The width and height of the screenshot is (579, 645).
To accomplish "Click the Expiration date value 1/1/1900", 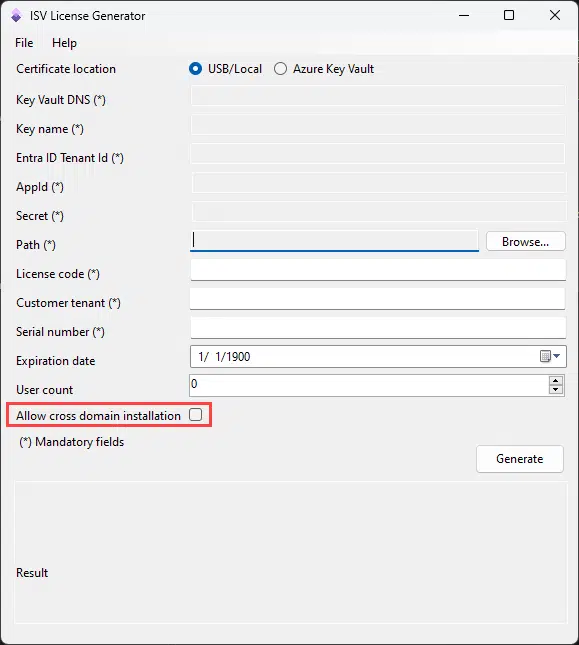I will click(224, 357).
